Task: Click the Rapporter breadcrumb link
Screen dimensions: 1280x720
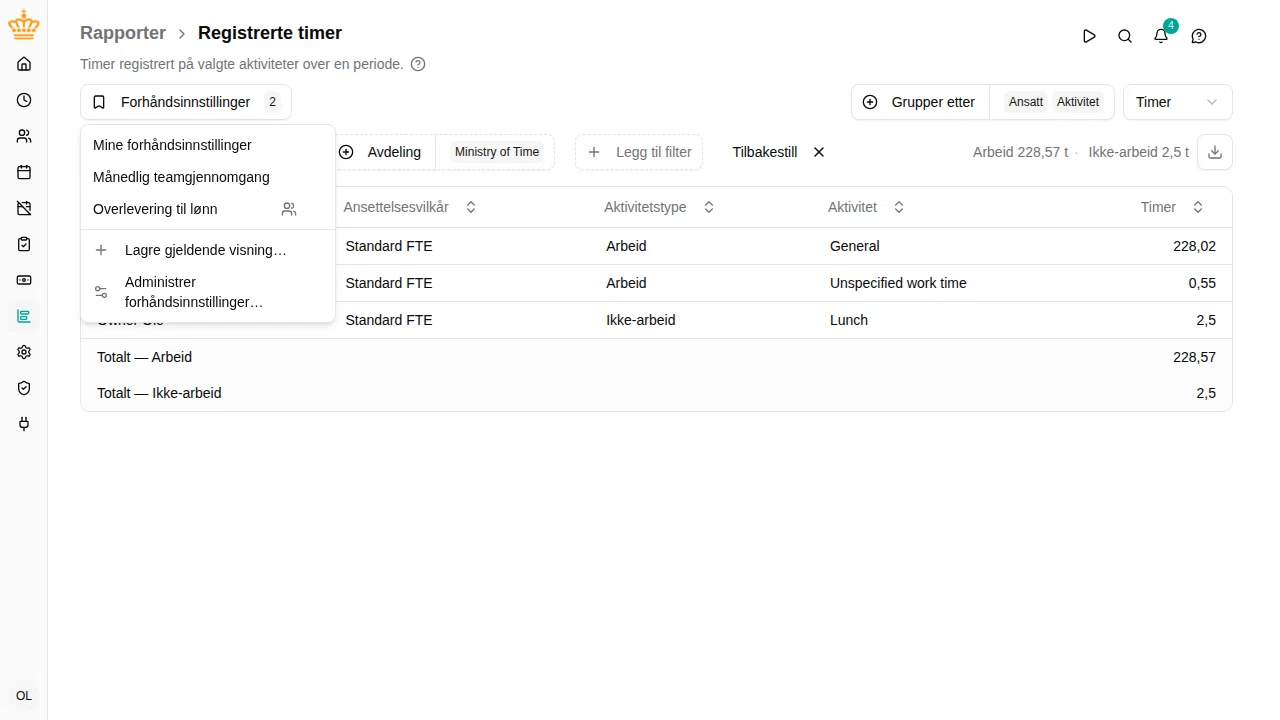Action: click(x=123, y=33)
